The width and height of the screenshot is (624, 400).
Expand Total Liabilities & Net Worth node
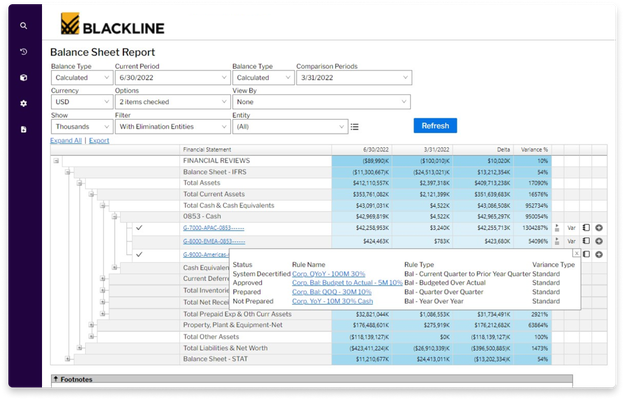click(80, 348)
